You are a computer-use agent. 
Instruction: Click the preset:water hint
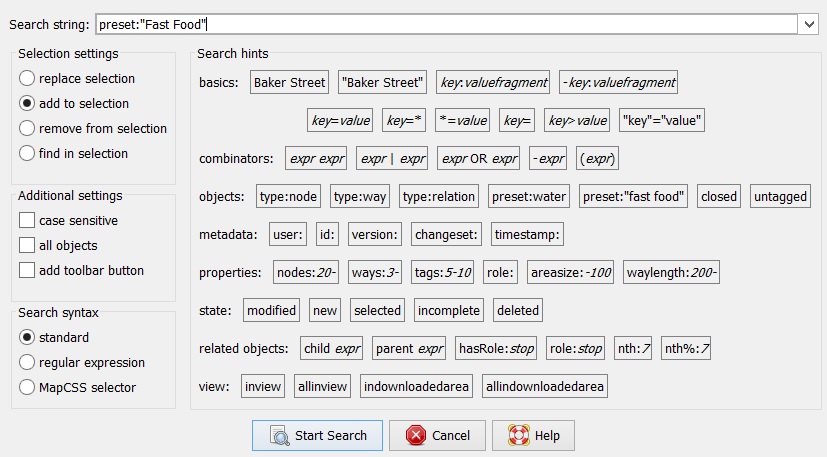529,196
